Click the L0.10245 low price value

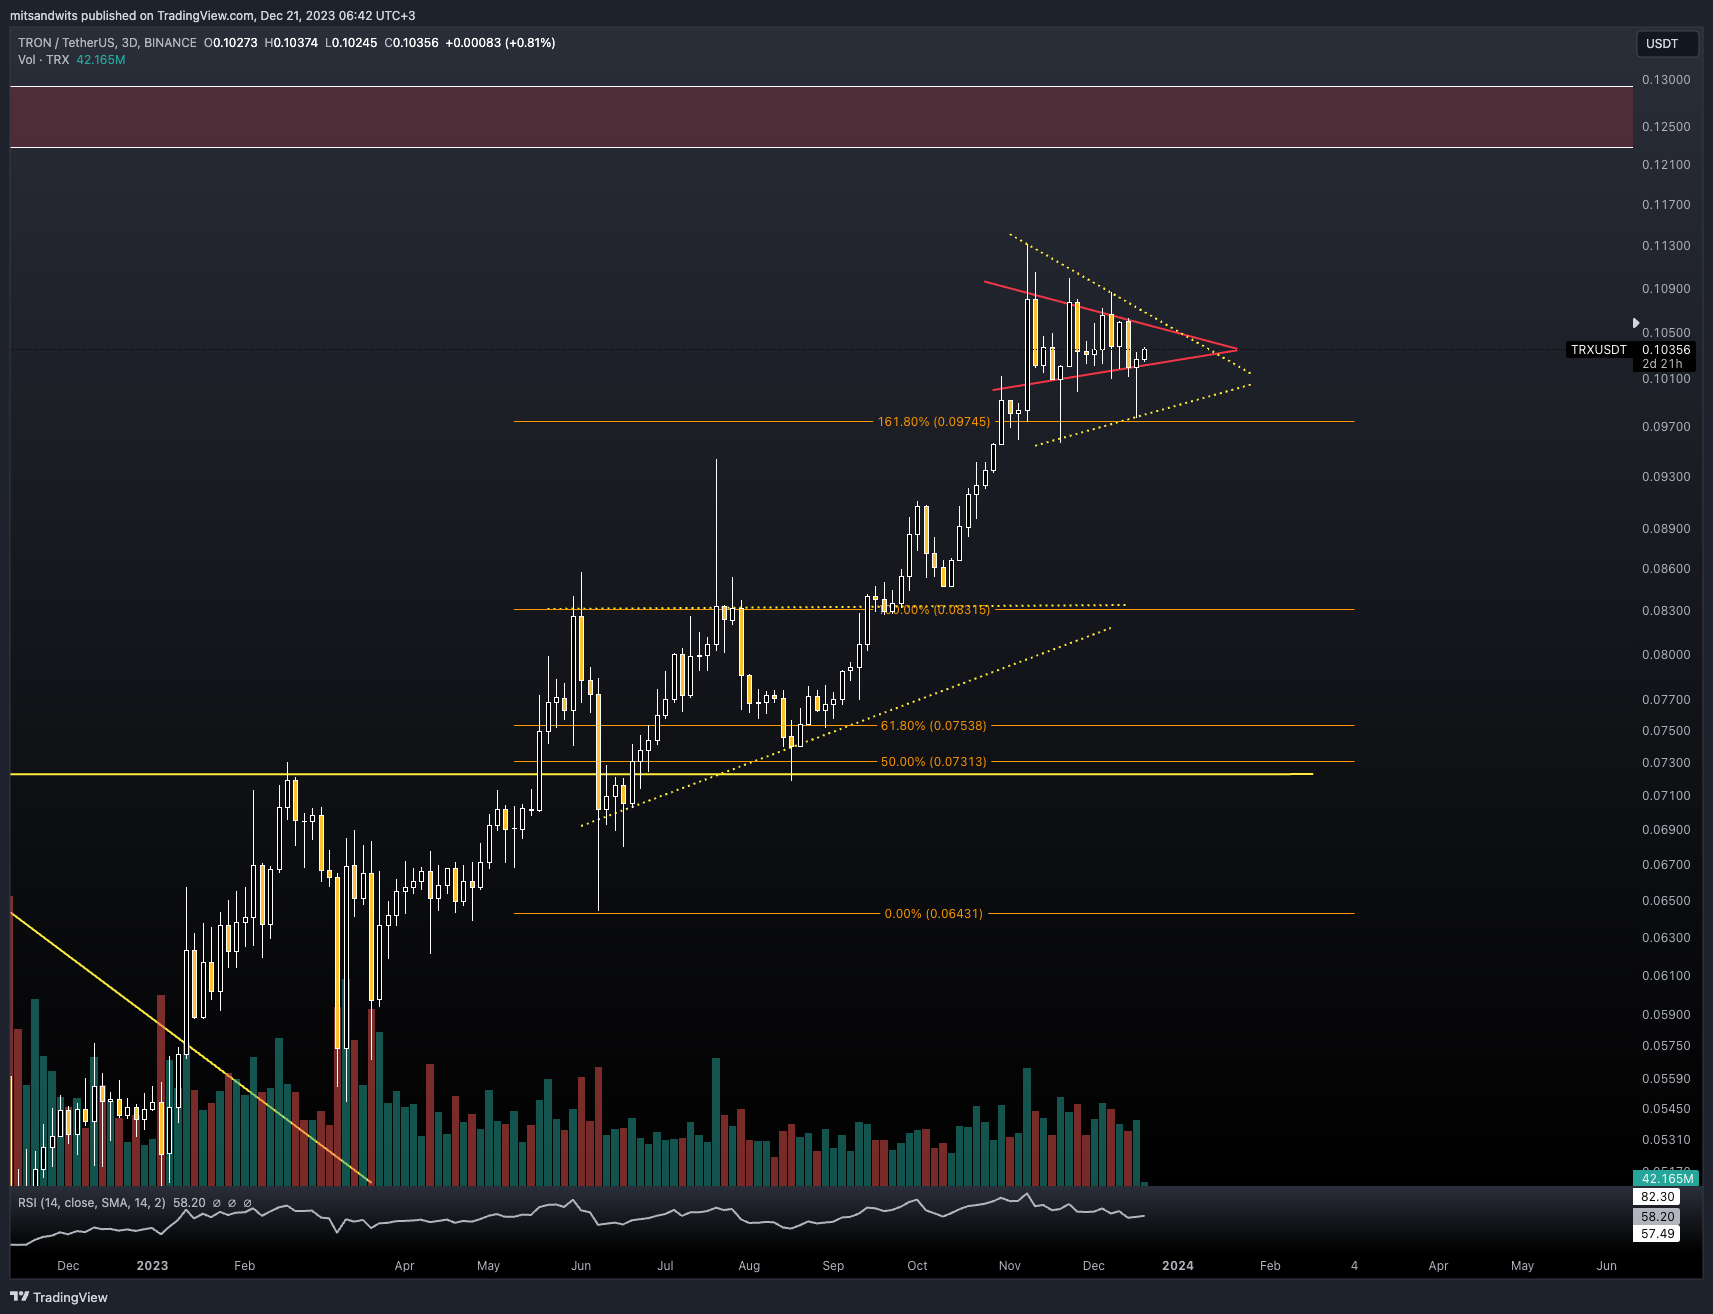351,43
